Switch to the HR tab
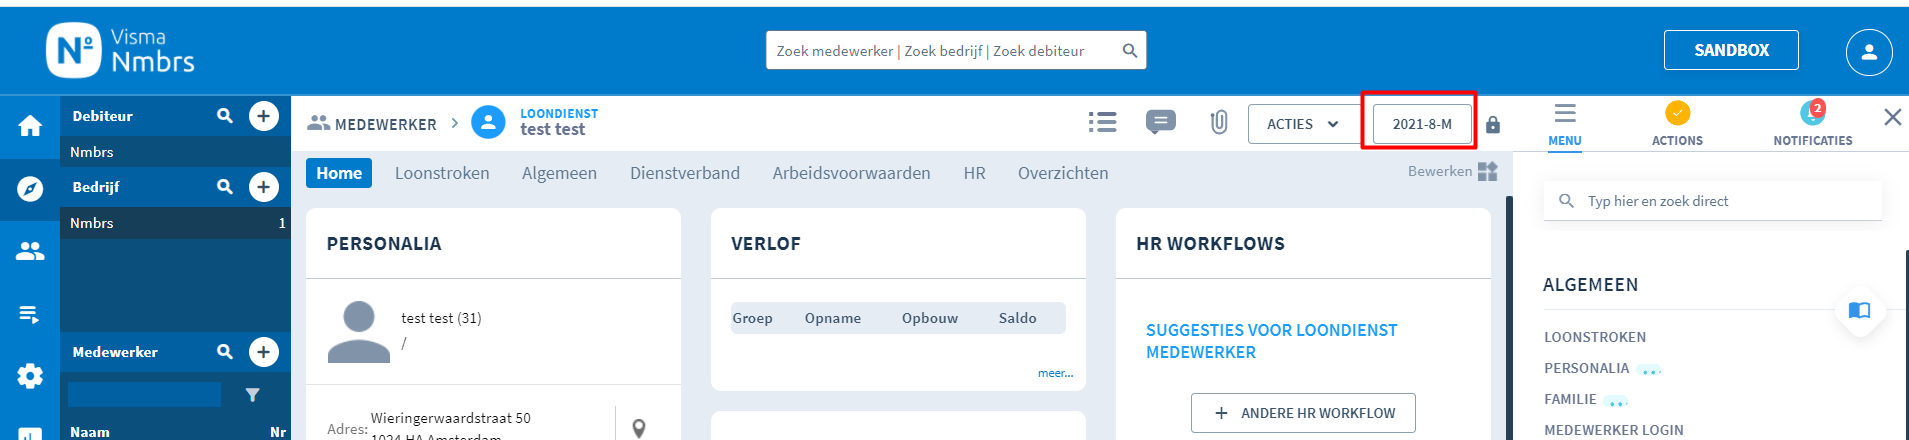This screenshot has height=440, width=1909. tap(974, 173)
